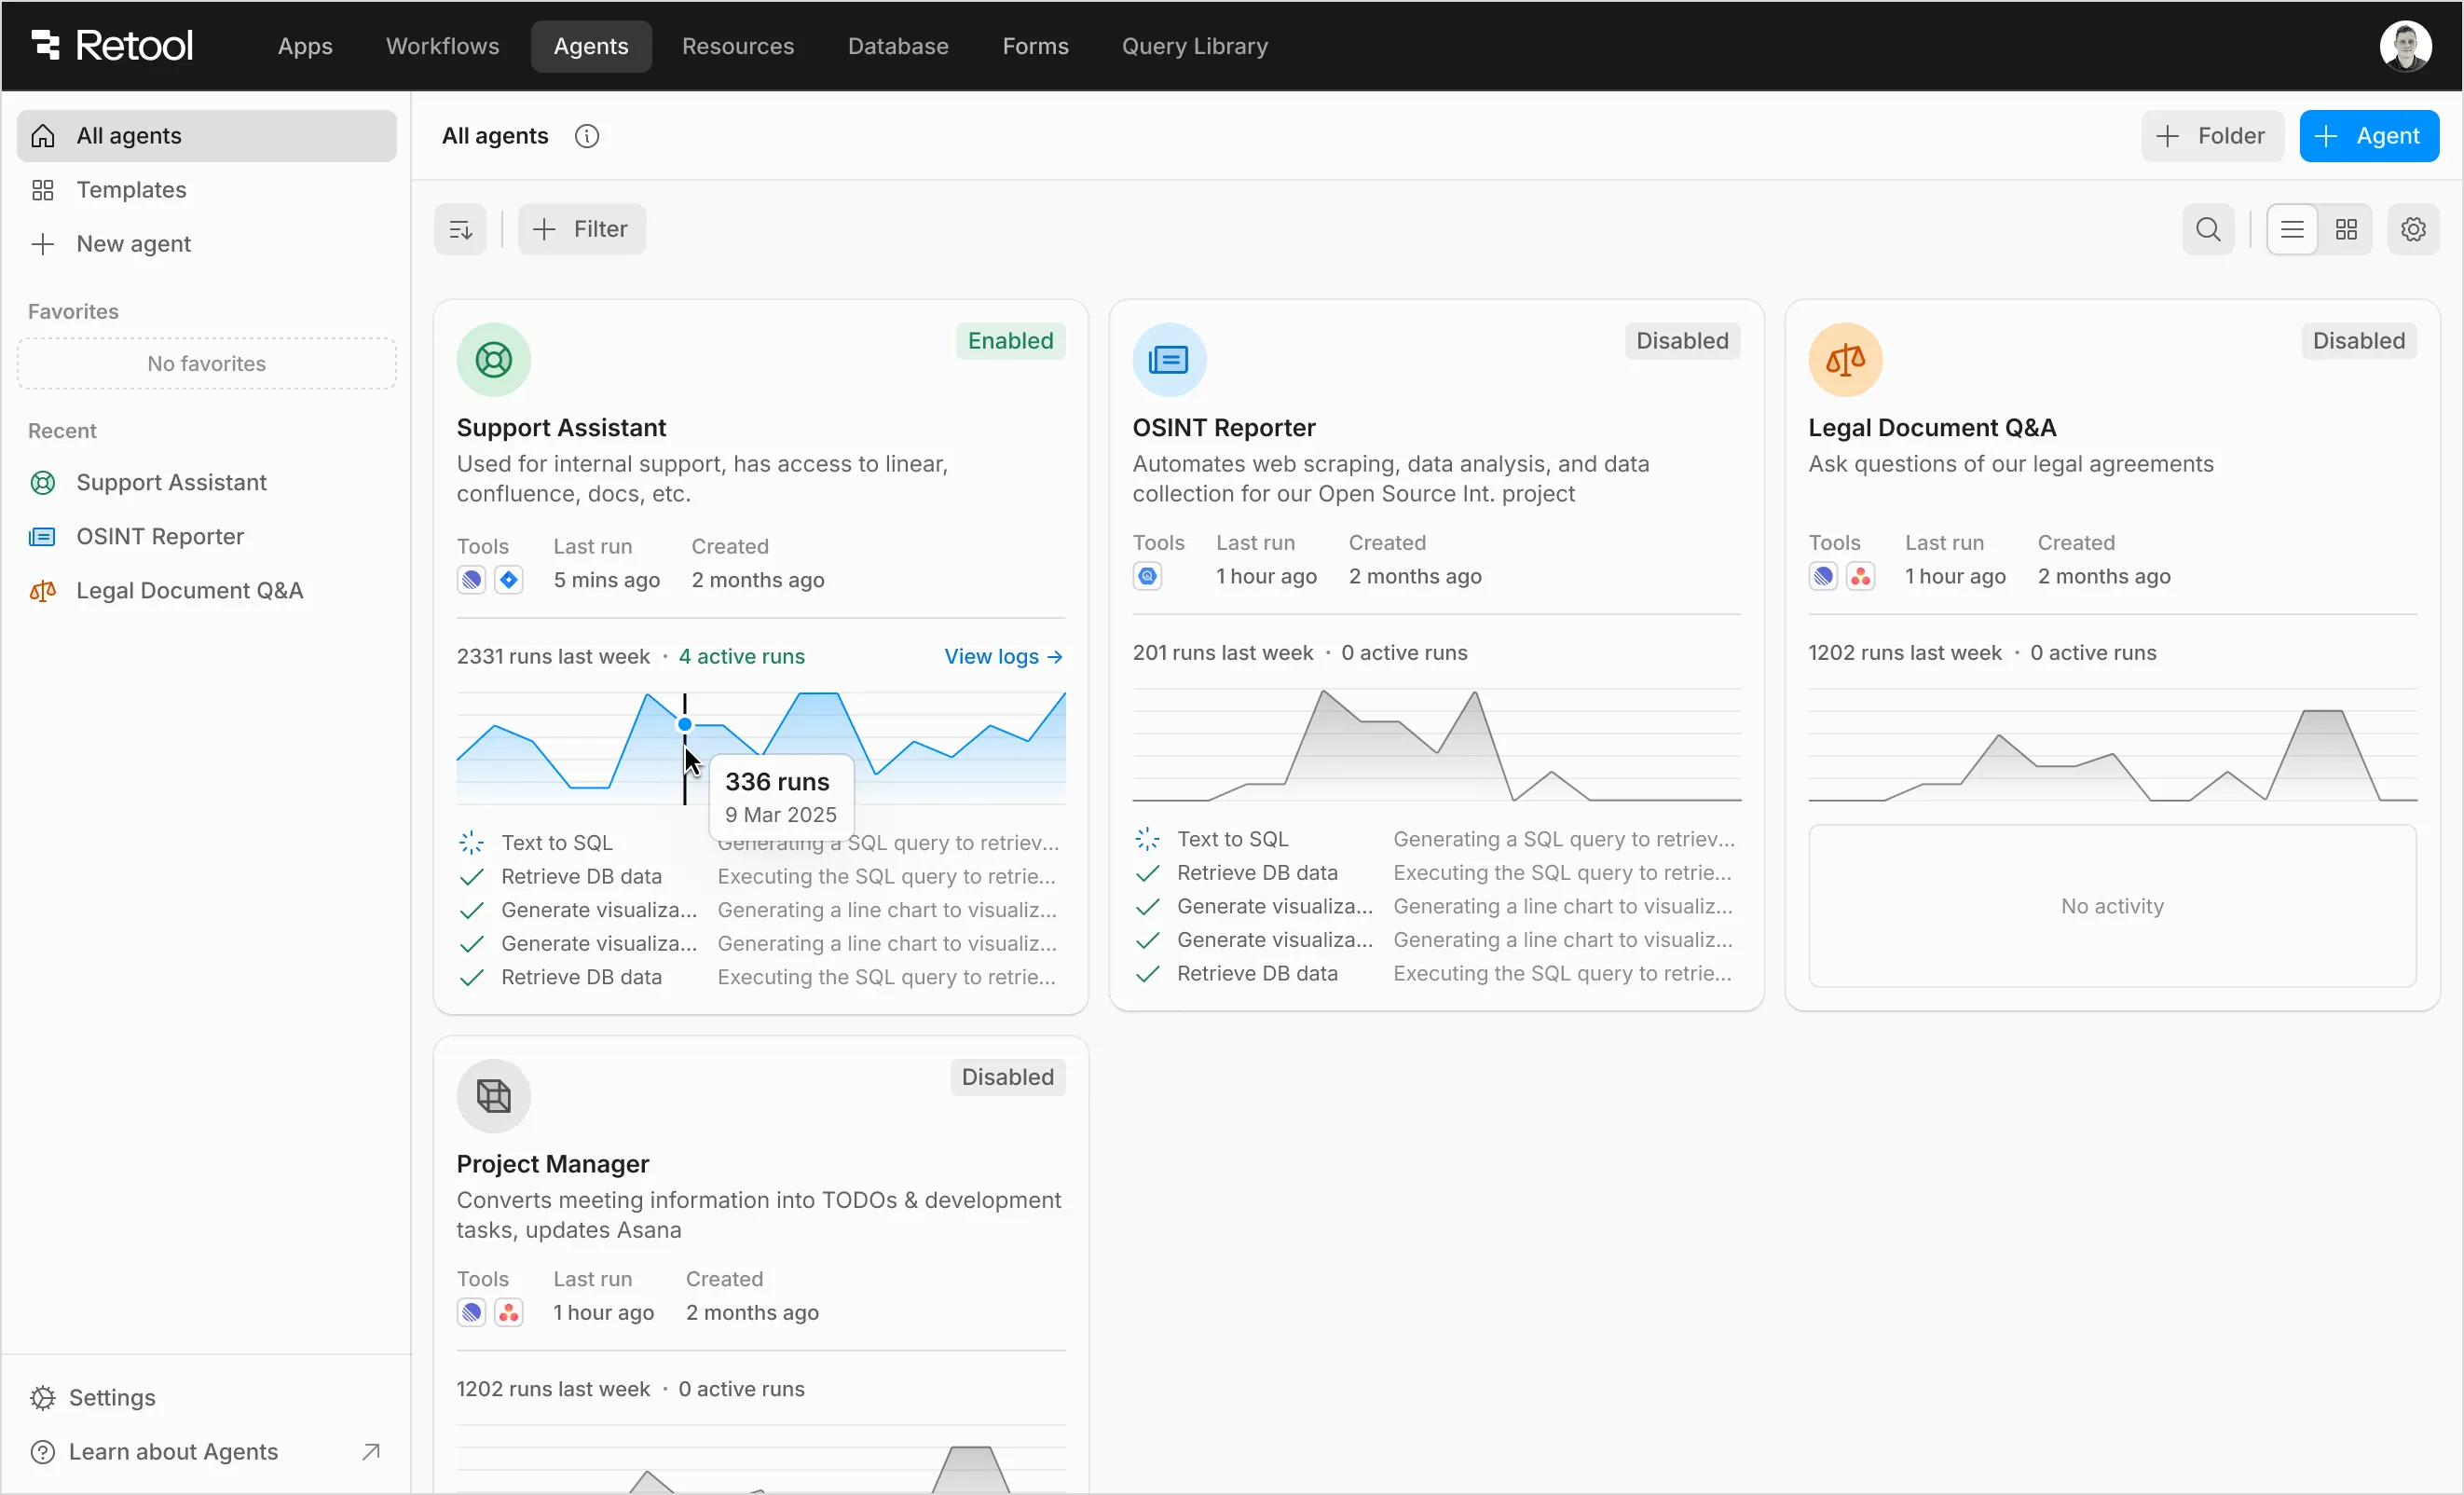The height and width of the screenshot is (1495, 2464).
Task: Open View logs for Support Assistant
Action: [1003, 656]
